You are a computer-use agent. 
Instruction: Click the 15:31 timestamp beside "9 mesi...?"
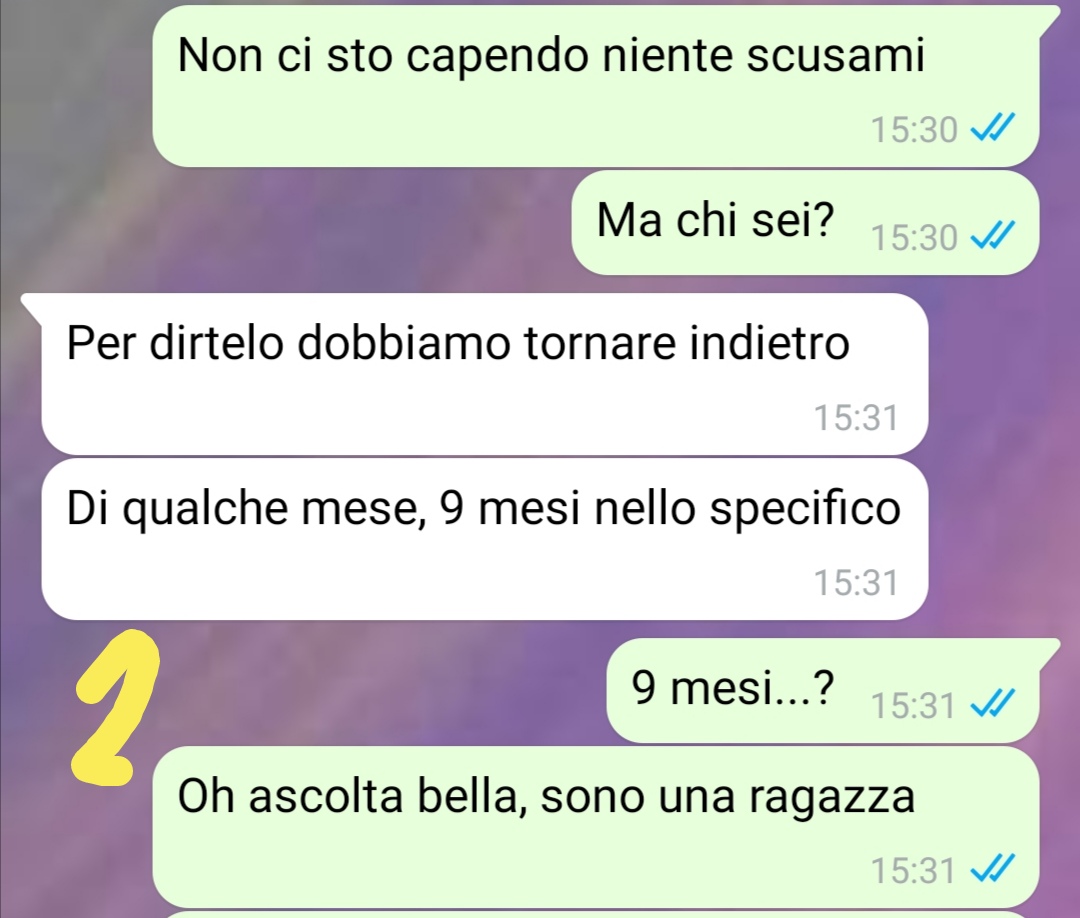(x=913, y=706)
